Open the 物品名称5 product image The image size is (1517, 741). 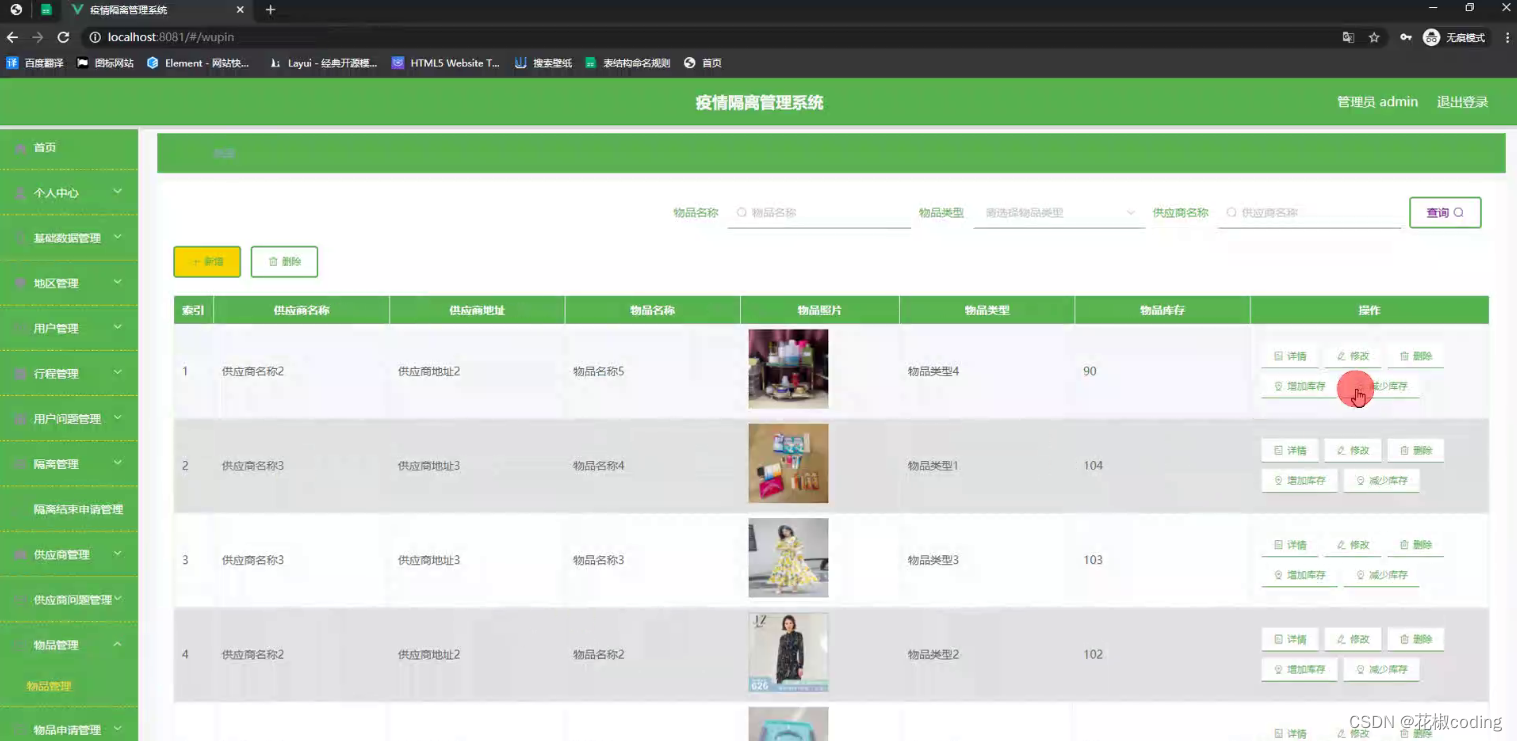pyautogui.click(x=788, y=369)
